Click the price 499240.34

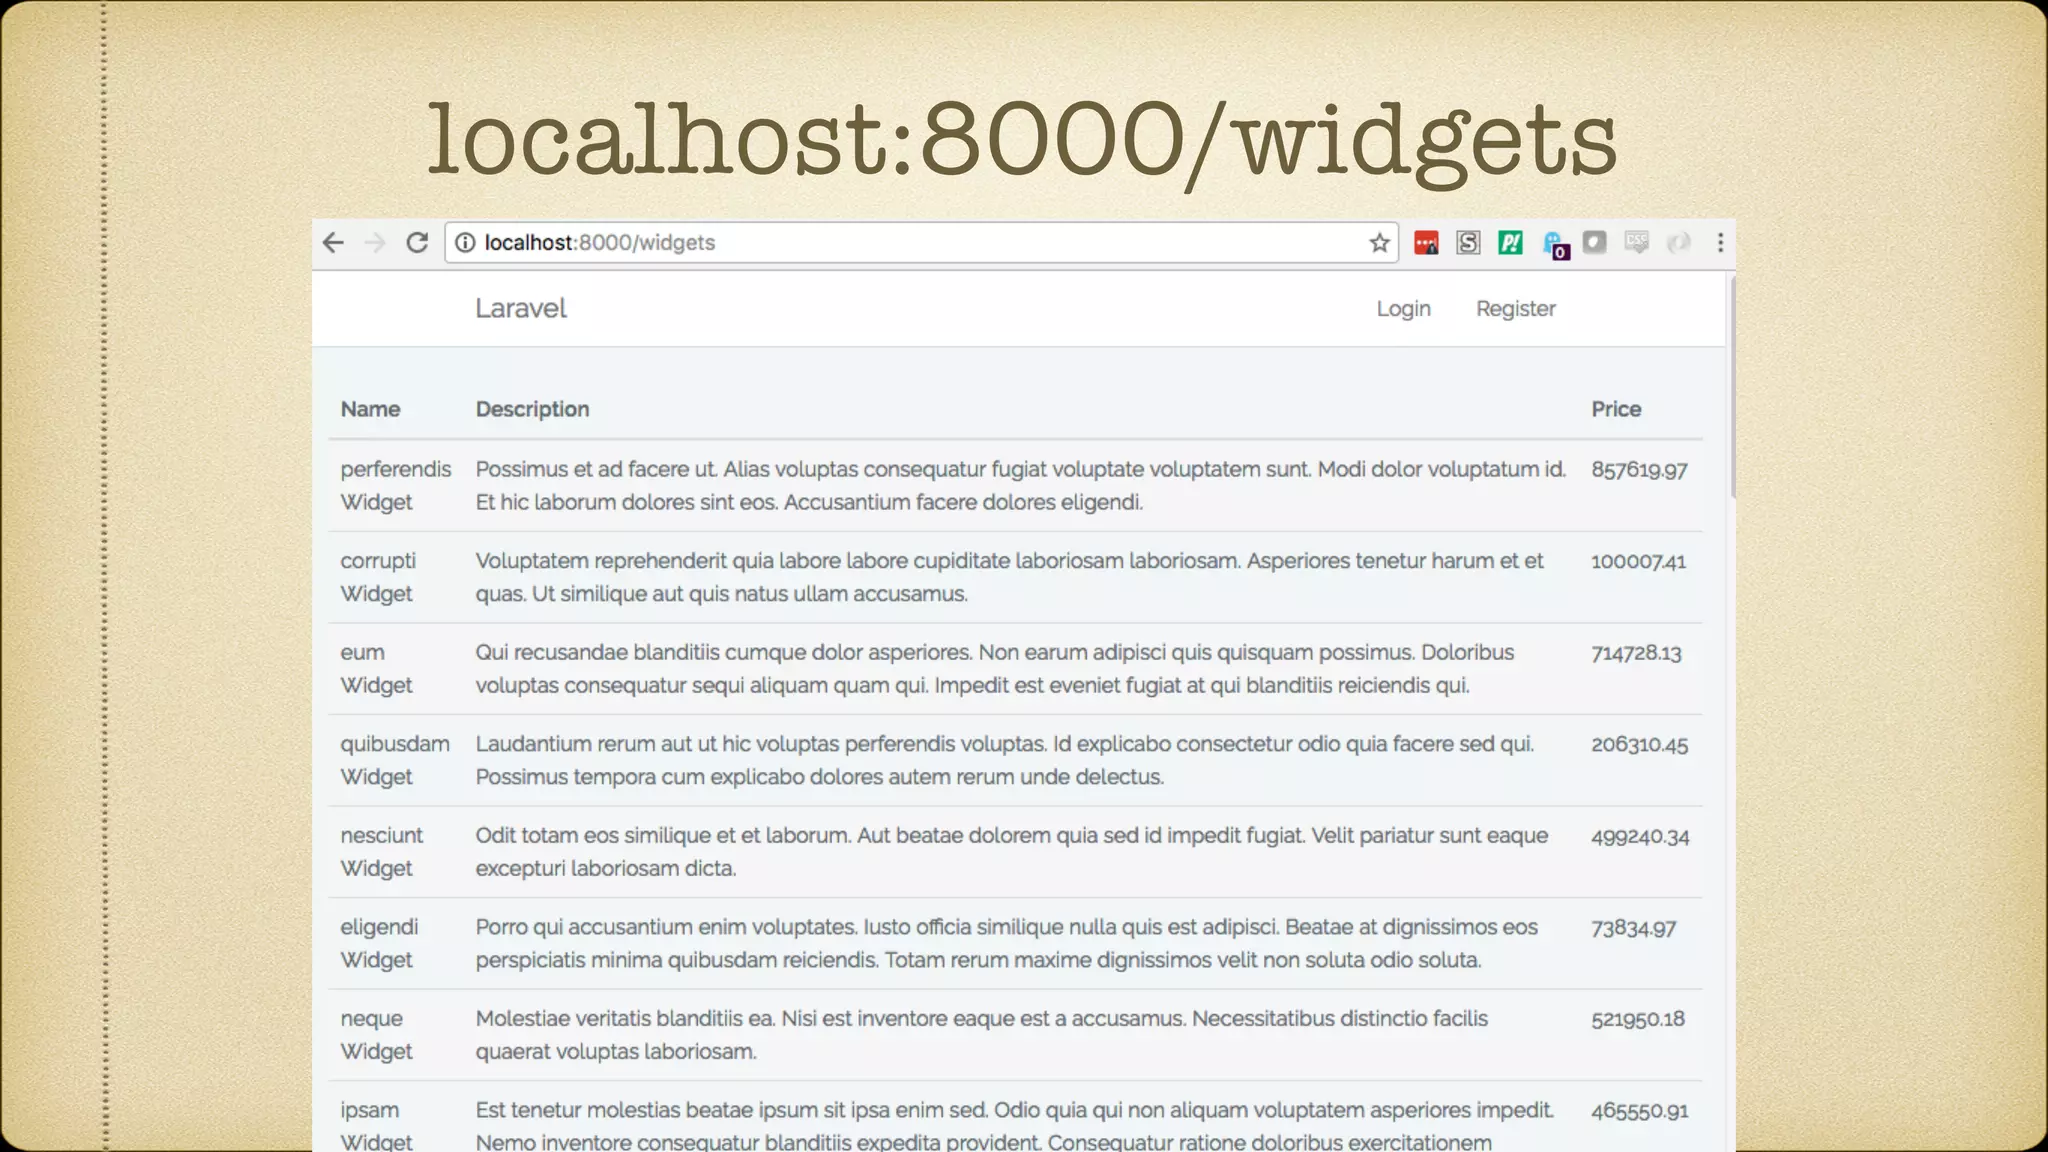click(x=1640, y=836)
